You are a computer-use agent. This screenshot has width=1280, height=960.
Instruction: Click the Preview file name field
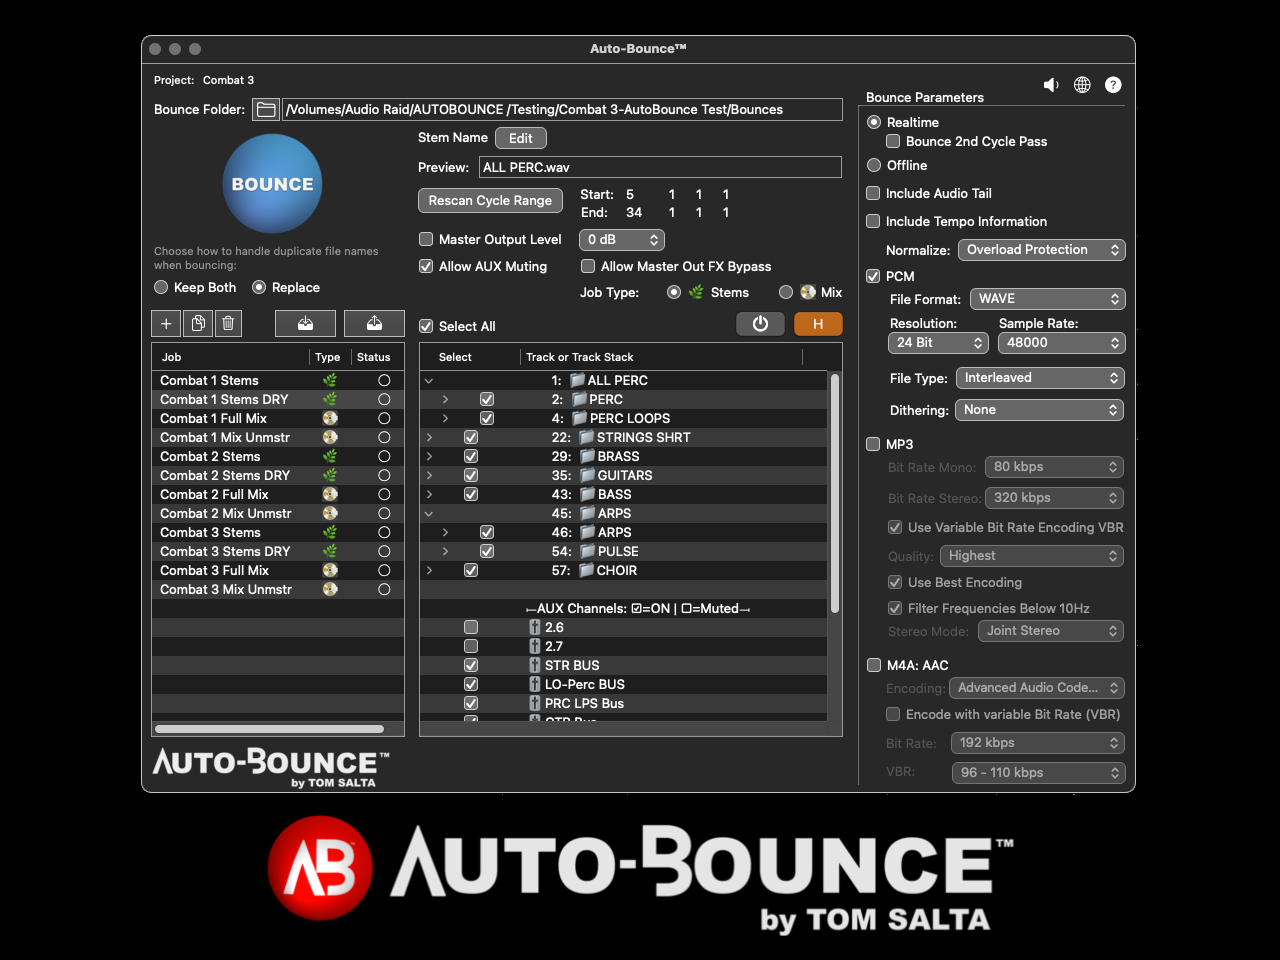(x=661, y=168)
